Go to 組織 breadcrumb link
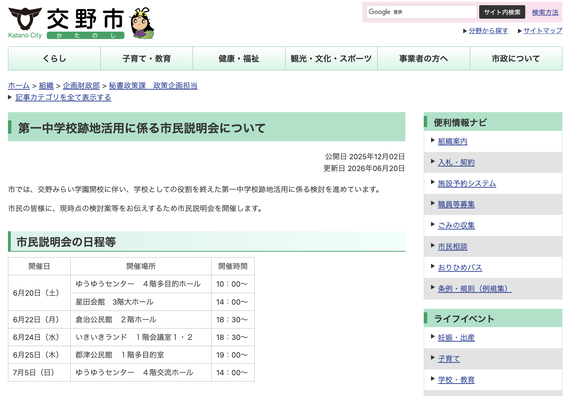This screenshot has width=580, height=396. coord(46,86)
